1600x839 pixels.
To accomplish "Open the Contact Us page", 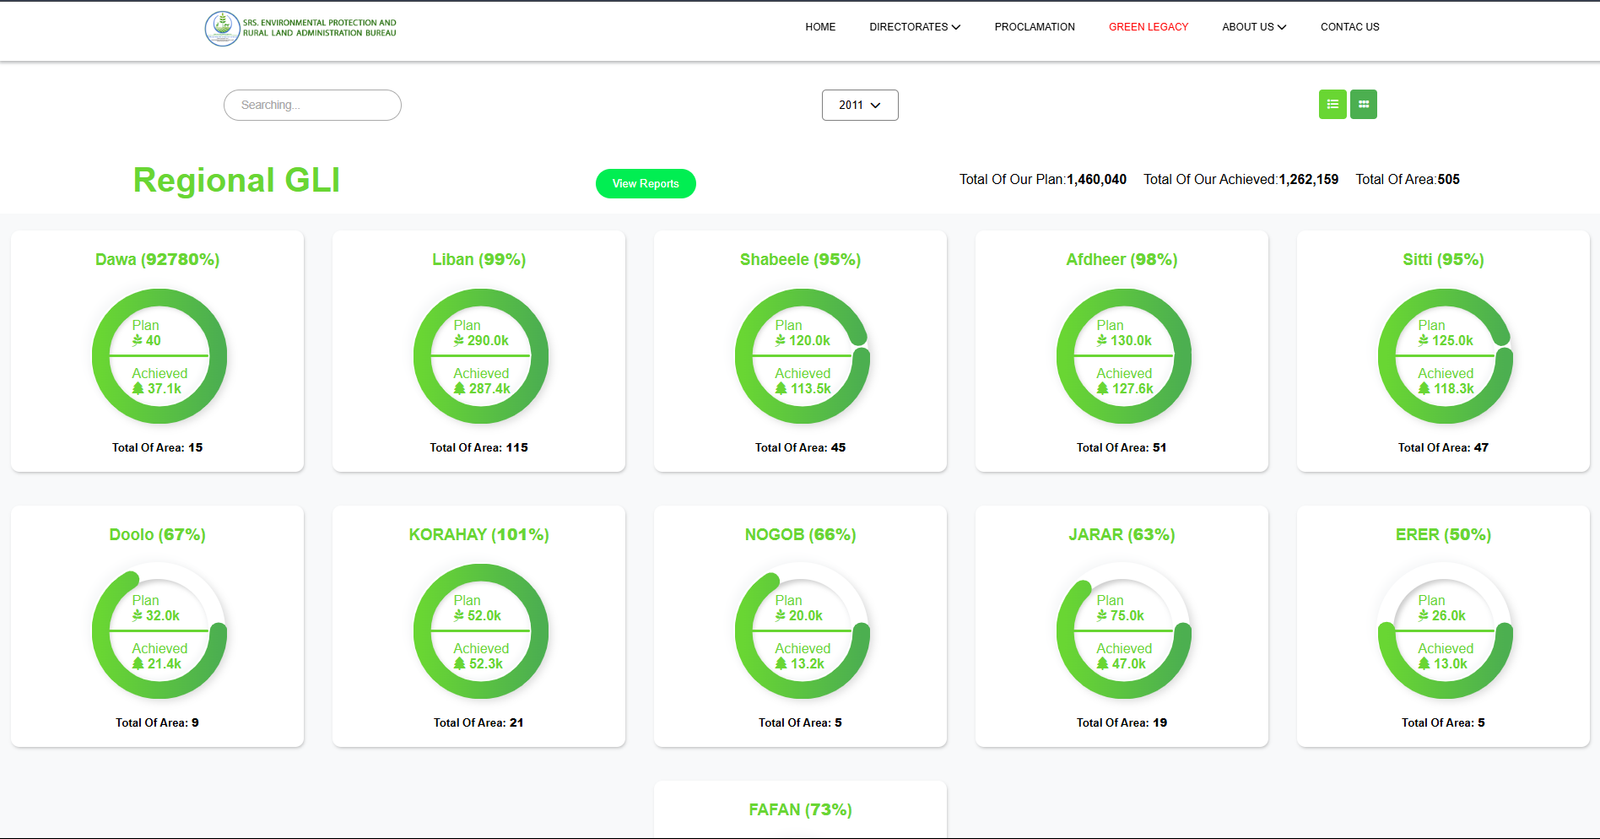I will tap(1349, 27).
